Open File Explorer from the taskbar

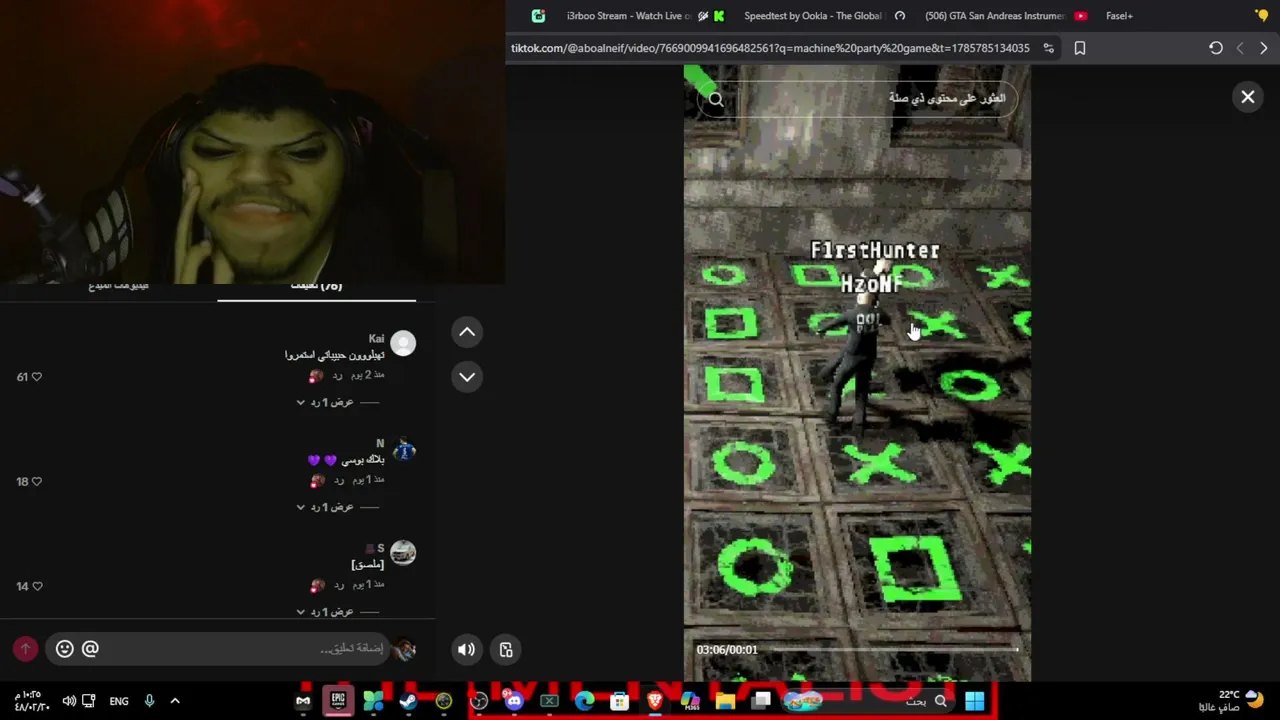(x=725, y=701)
